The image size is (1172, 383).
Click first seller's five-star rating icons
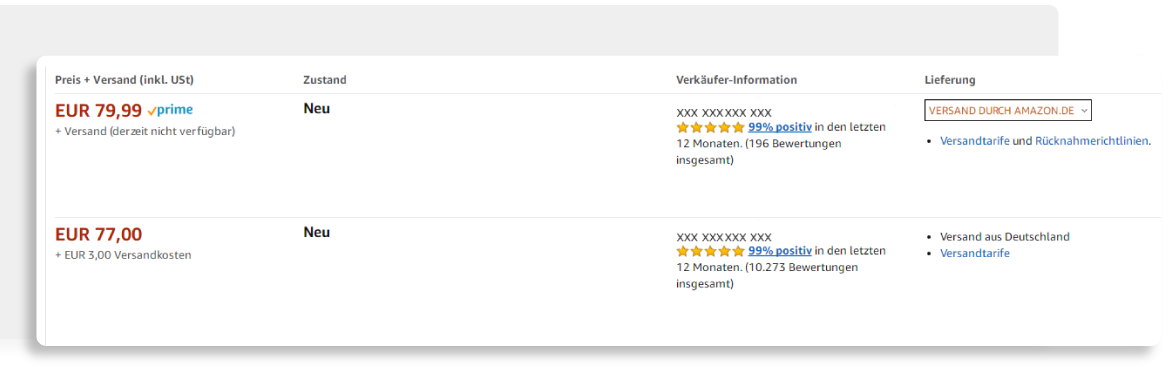coord(710,127)
